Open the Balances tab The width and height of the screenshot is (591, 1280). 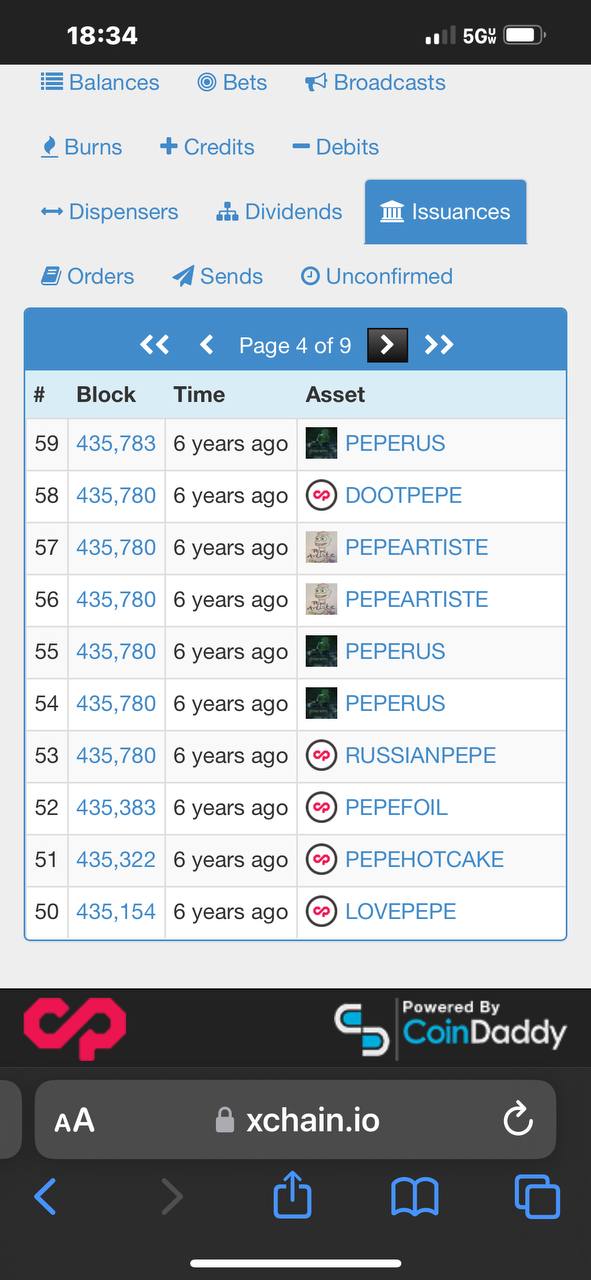(100, 82)
